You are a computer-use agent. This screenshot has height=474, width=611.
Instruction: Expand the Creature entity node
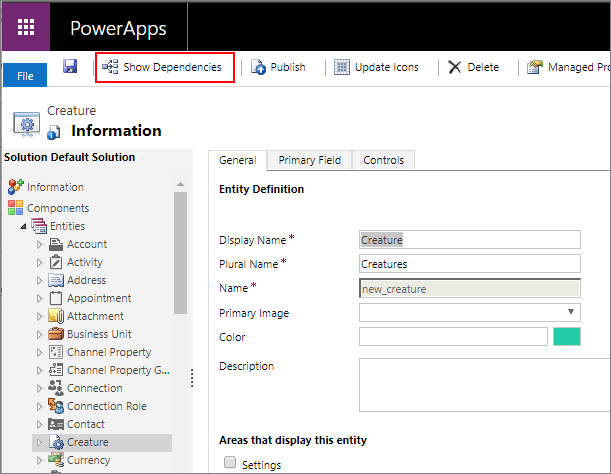click(40, 442)
